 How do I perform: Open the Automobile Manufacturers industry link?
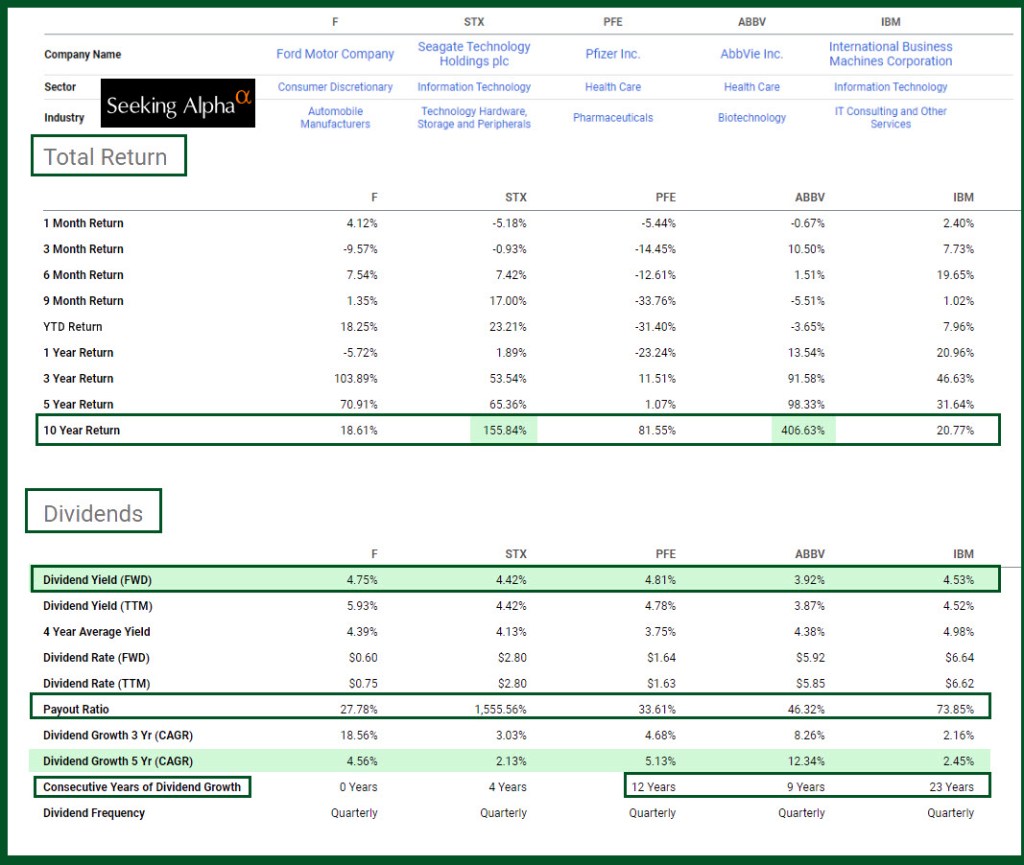point(335,118)
